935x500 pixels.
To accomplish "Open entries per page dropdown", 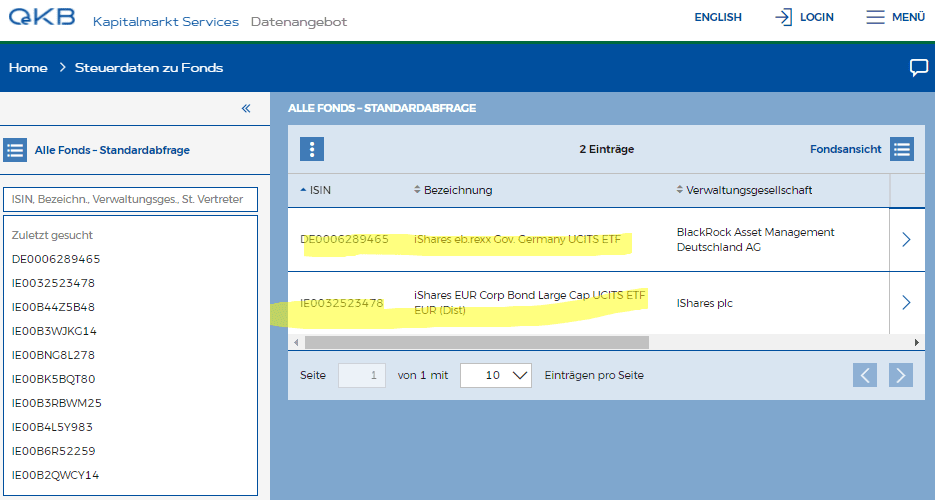I will coord(496,375).
